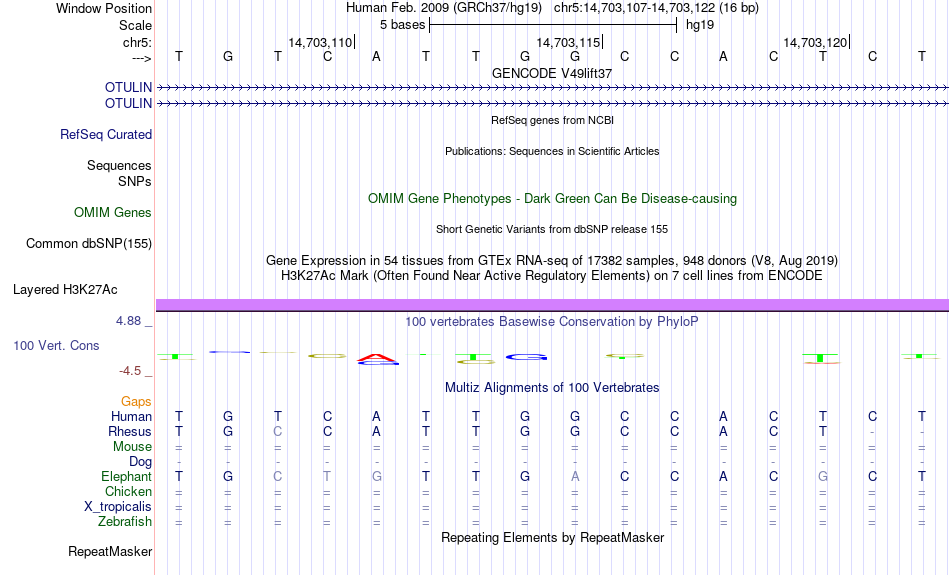The height and width of the screenshot is (575, 950).
Task: Select the Sequences track label
Action: [119, 165]
